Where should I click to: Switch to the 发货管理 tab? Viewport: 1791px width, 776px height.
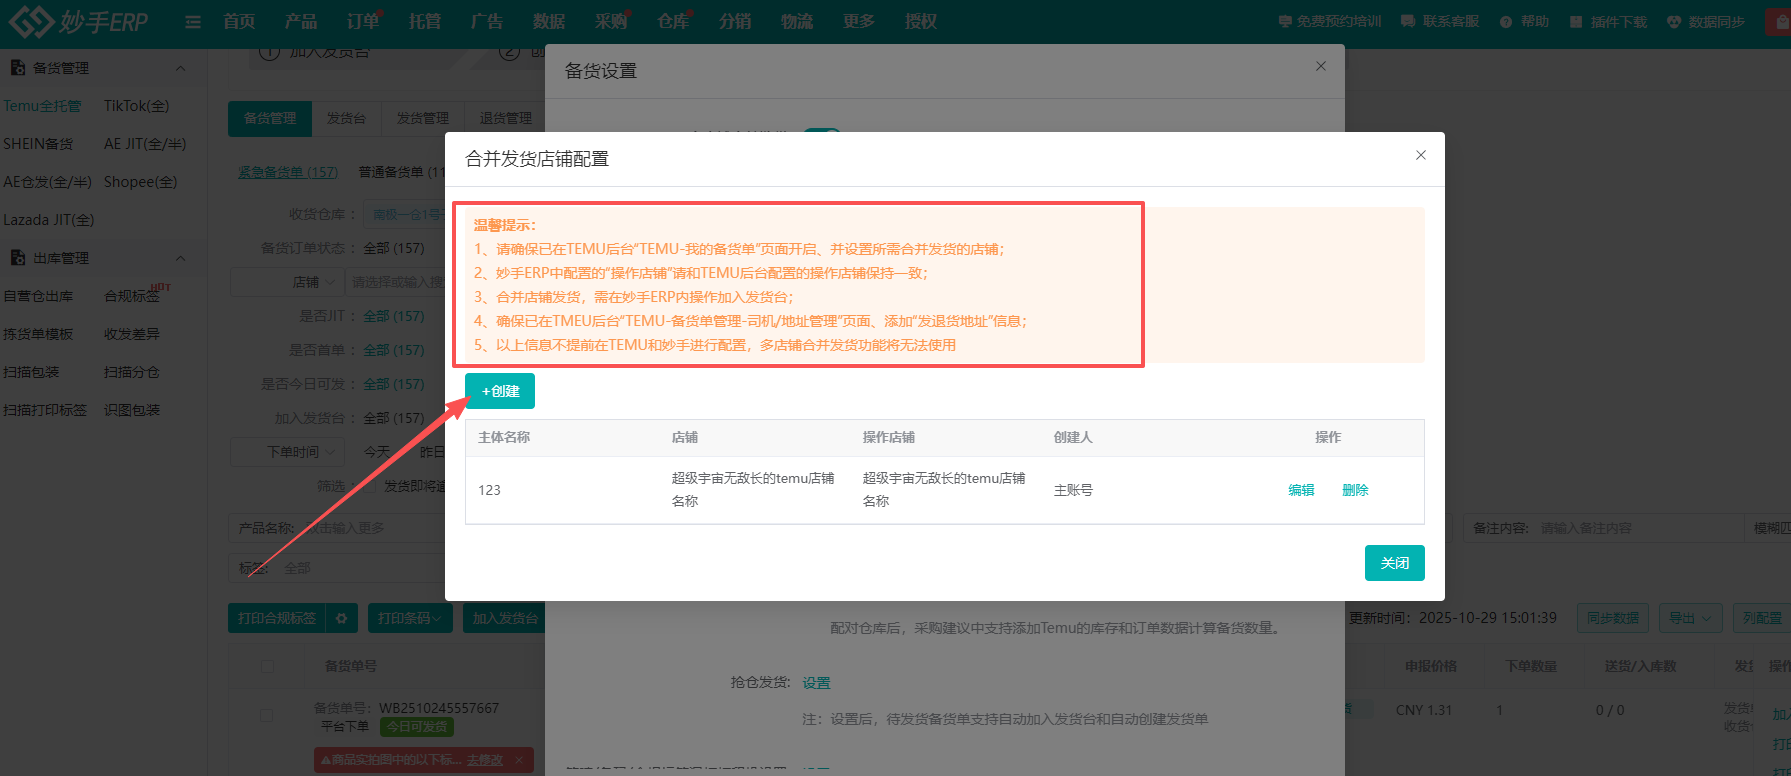pos(423,118)
